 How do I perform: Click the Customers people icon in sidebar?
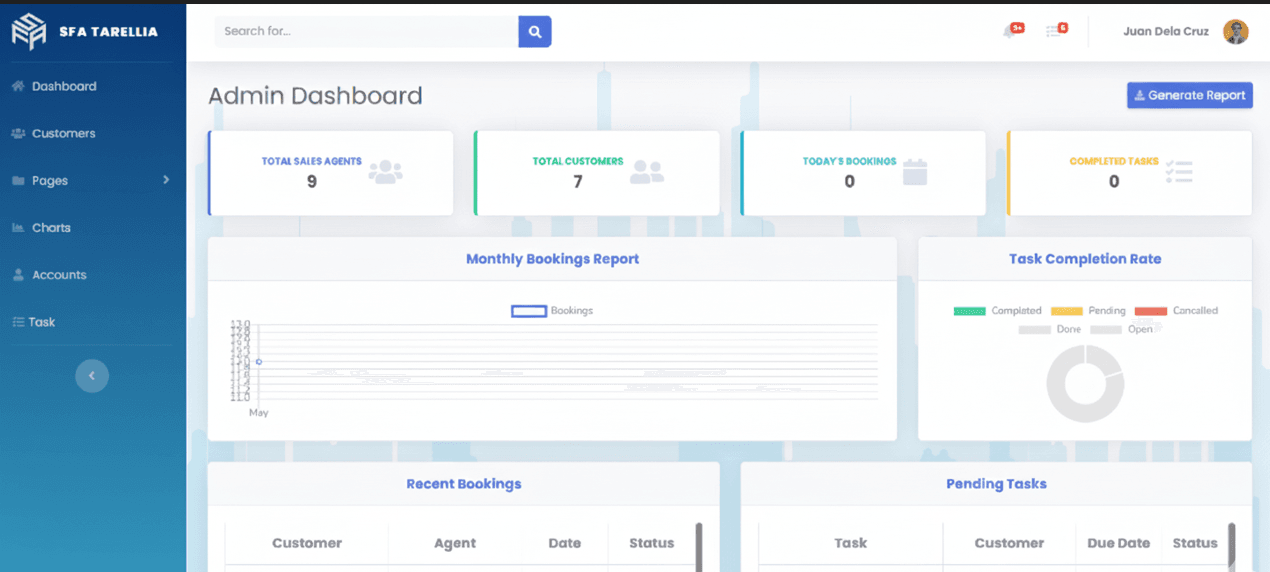[x=18, y=133]
